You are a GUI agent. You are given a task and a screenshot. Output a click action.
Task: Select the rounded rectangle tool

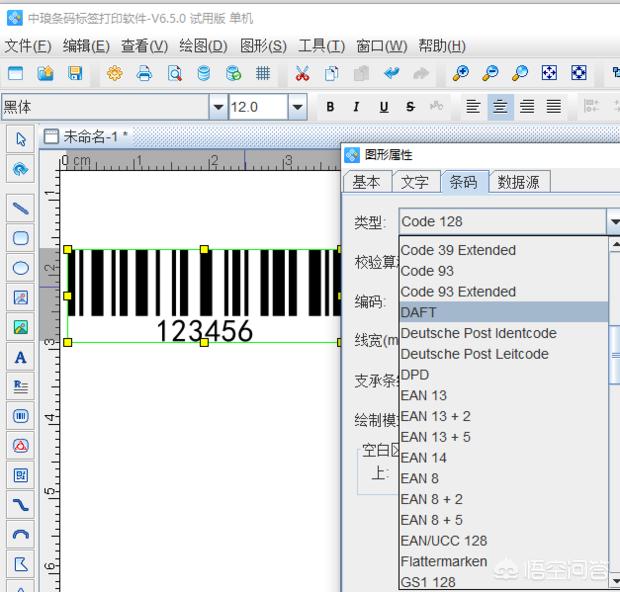[21, 238]
